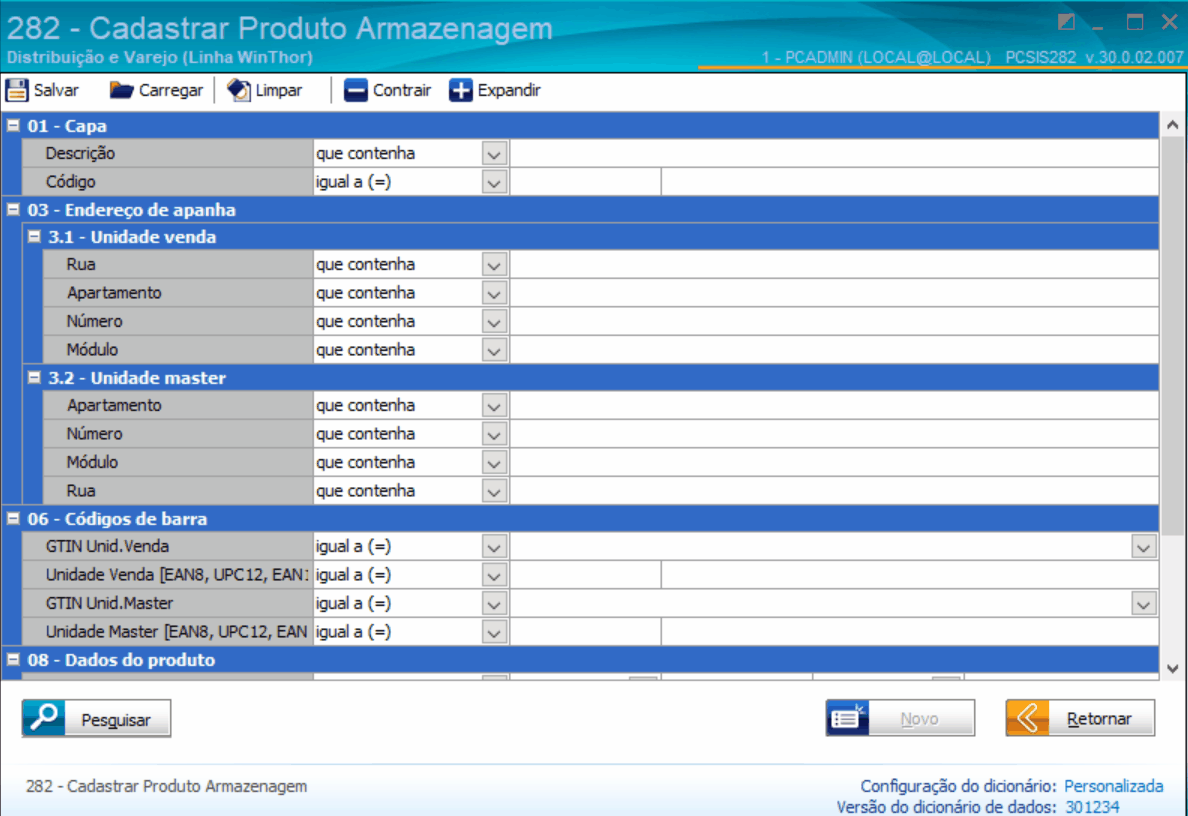Screen dimensions: 1188x816
Task: Open GTIN Unid.Venda condition dropdown
Action: [x=494, y=547]
